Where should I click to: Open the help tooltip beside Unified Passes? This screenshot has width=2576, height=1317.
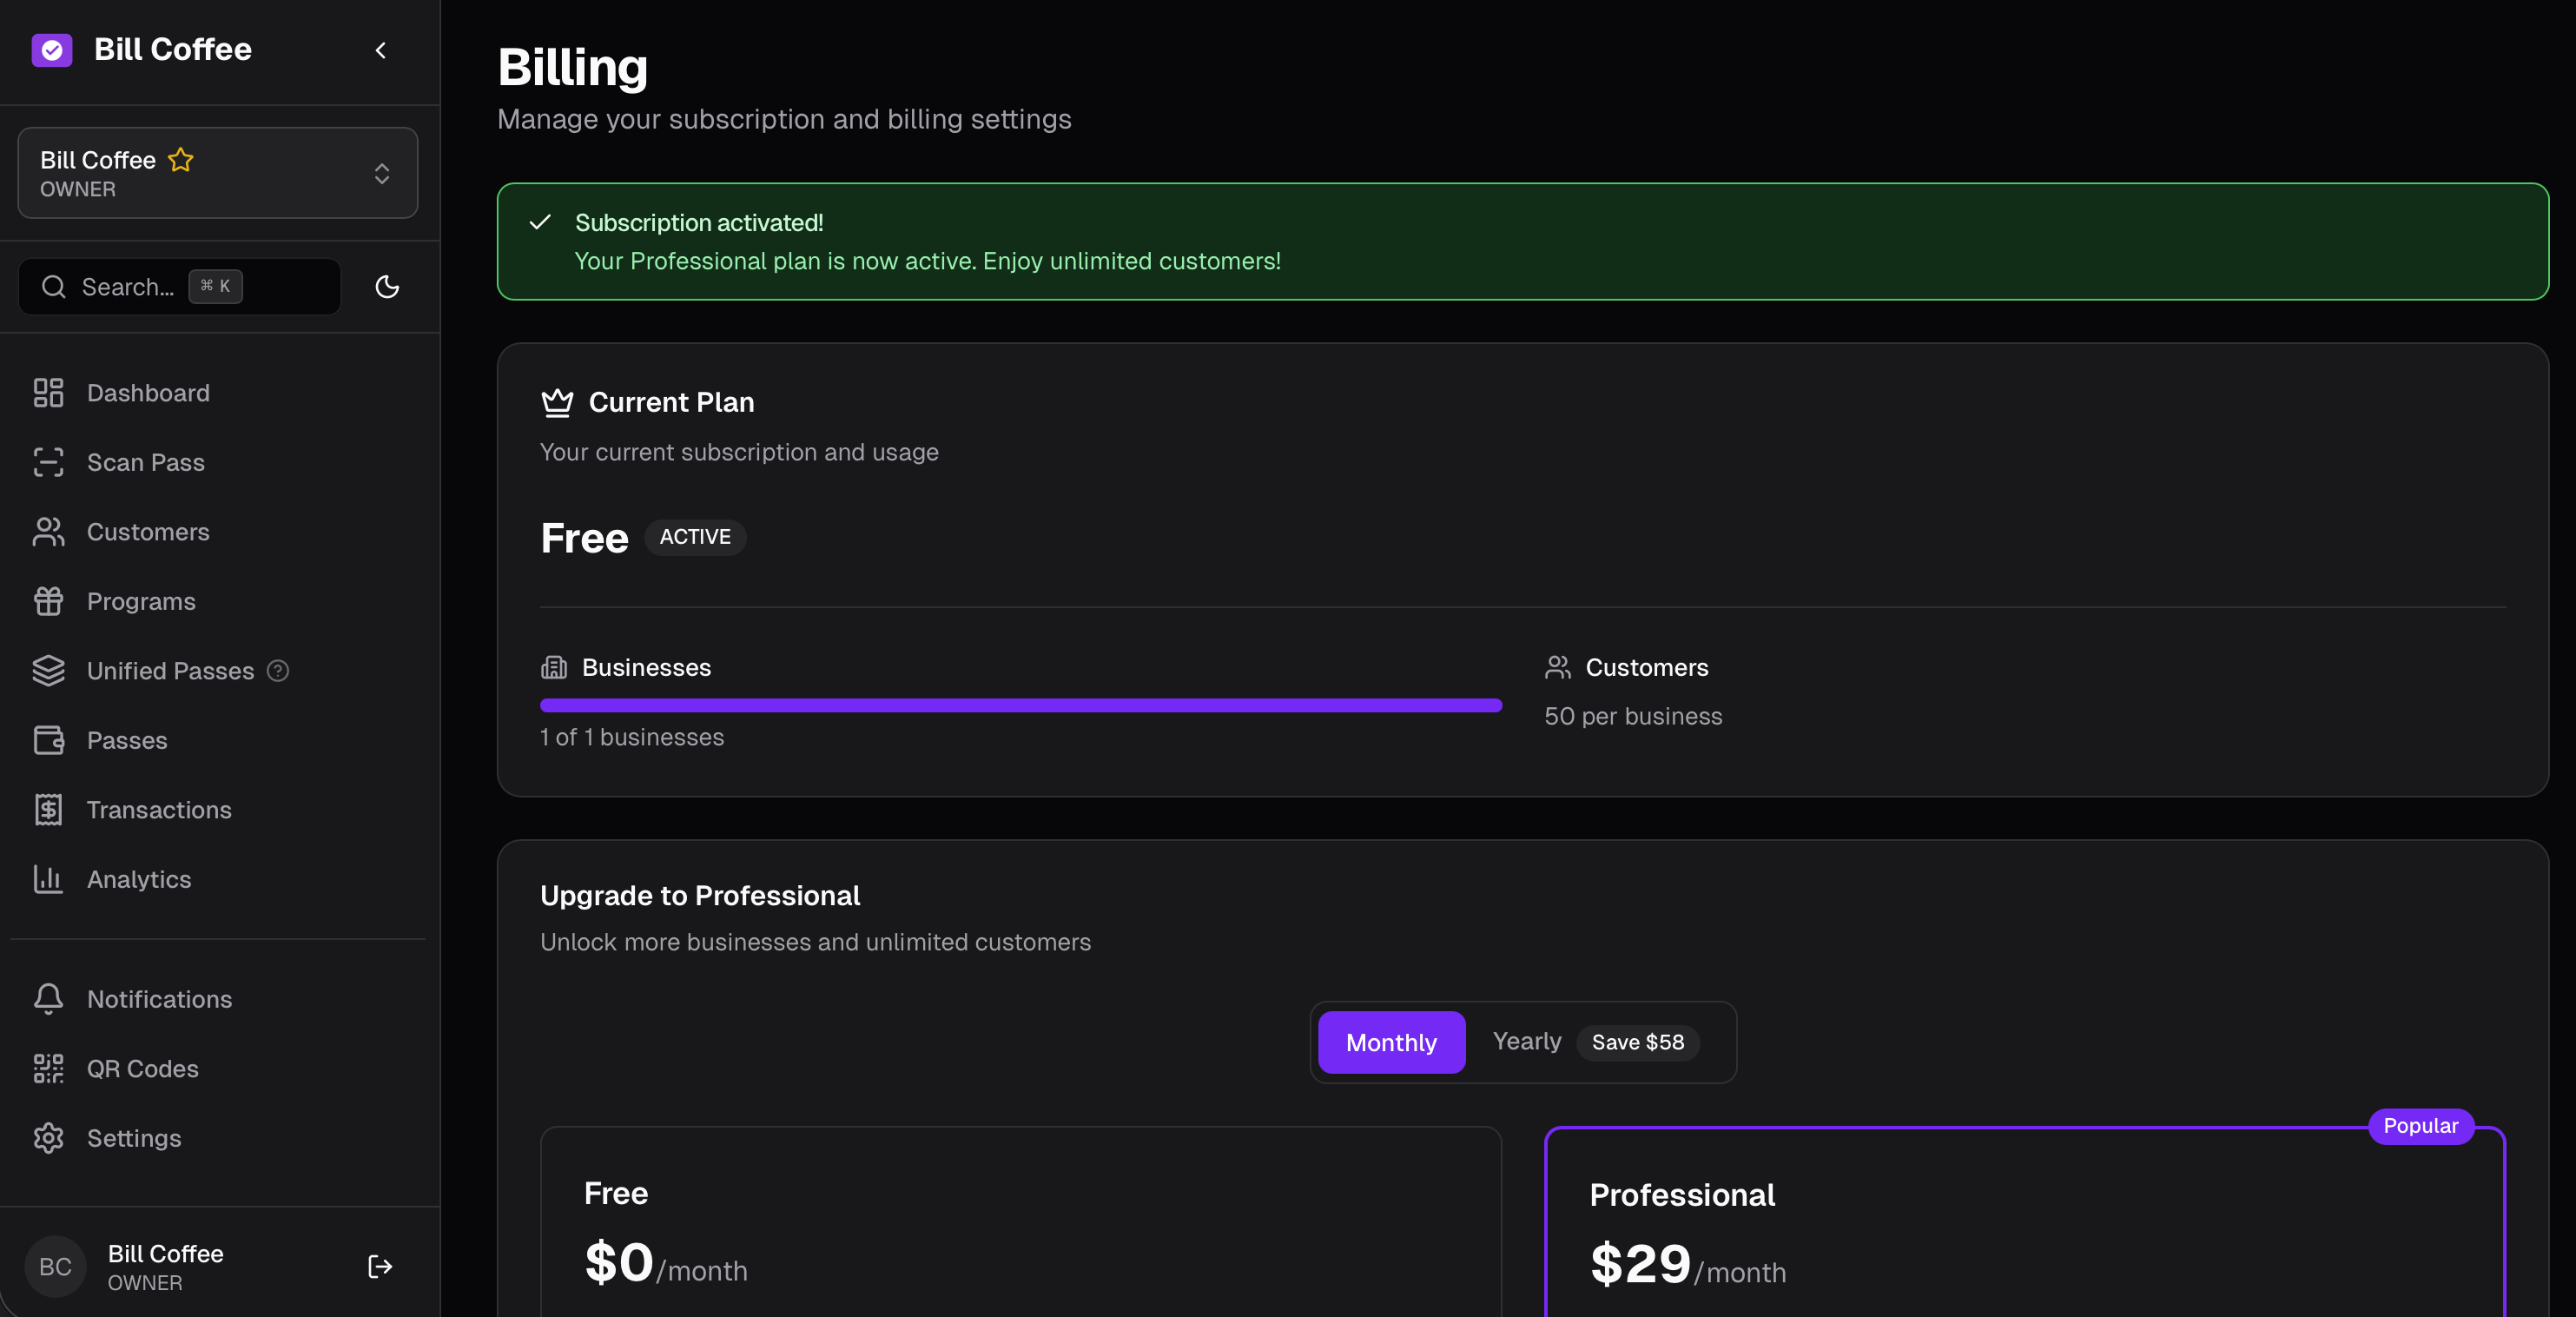[278, 671]
